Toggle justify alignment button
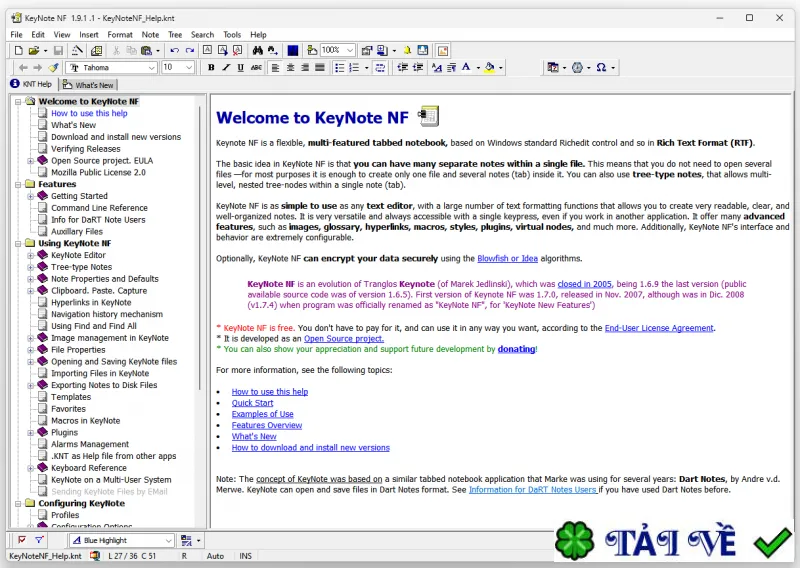Screen dimensions: 800x568 (320, 67)
